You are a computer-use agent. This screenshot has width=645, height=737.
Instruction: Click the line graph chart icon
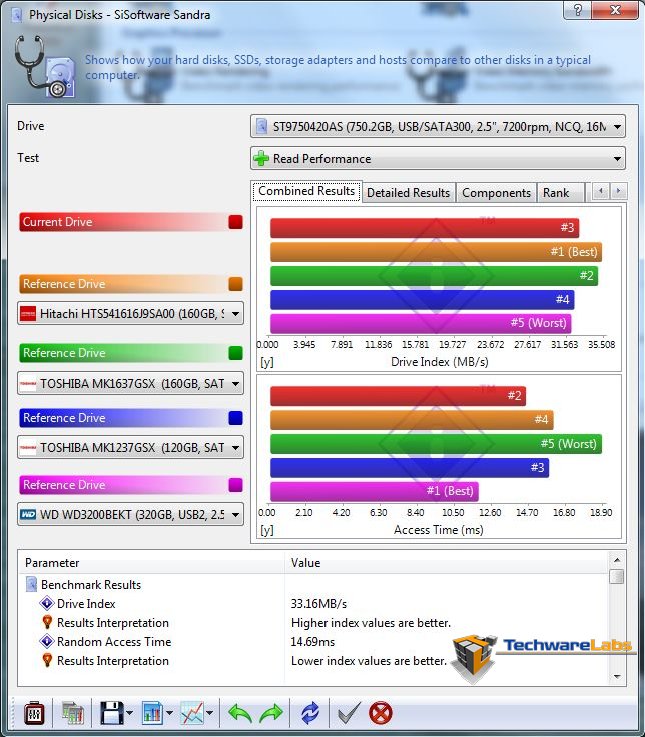(x=192, y=713)
